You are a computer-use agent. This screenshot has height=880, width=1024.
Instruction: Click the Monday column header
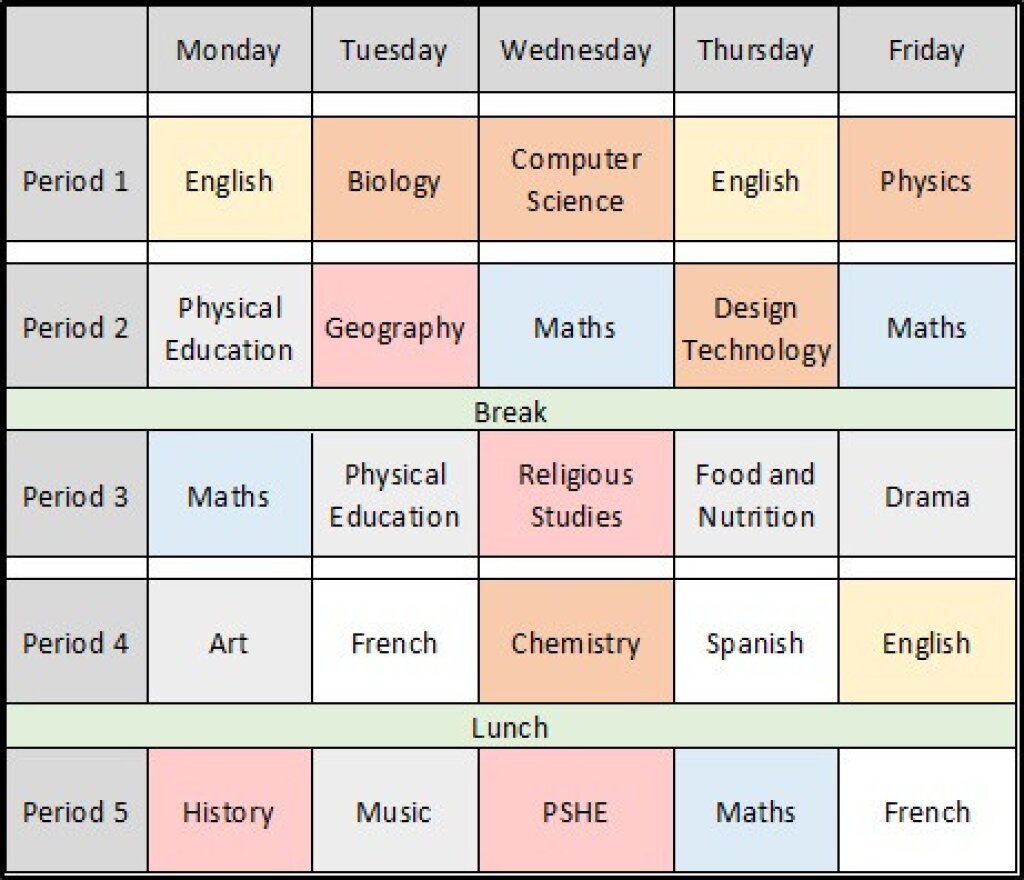229,51
